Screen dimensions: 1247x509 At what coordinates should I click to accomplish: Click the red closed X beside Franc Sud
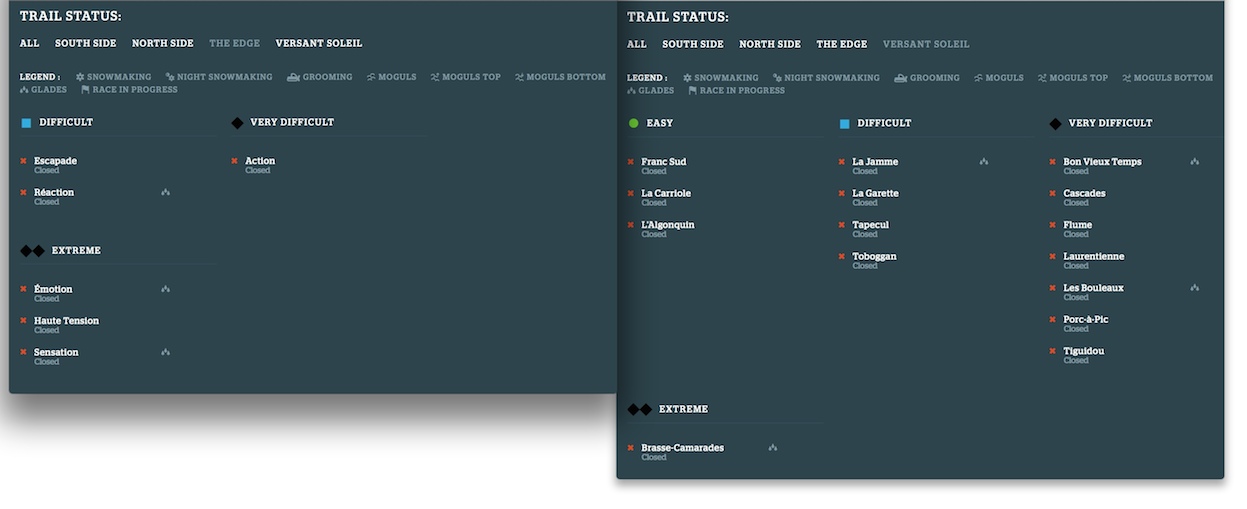[631, 162]
